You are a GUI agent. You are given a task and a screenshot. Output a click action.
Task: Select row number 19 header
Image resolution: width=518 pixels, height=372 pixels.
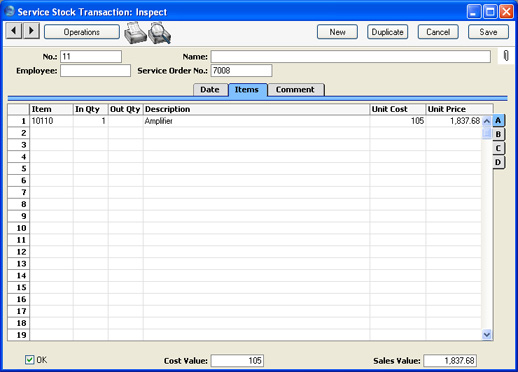[19, 335]
